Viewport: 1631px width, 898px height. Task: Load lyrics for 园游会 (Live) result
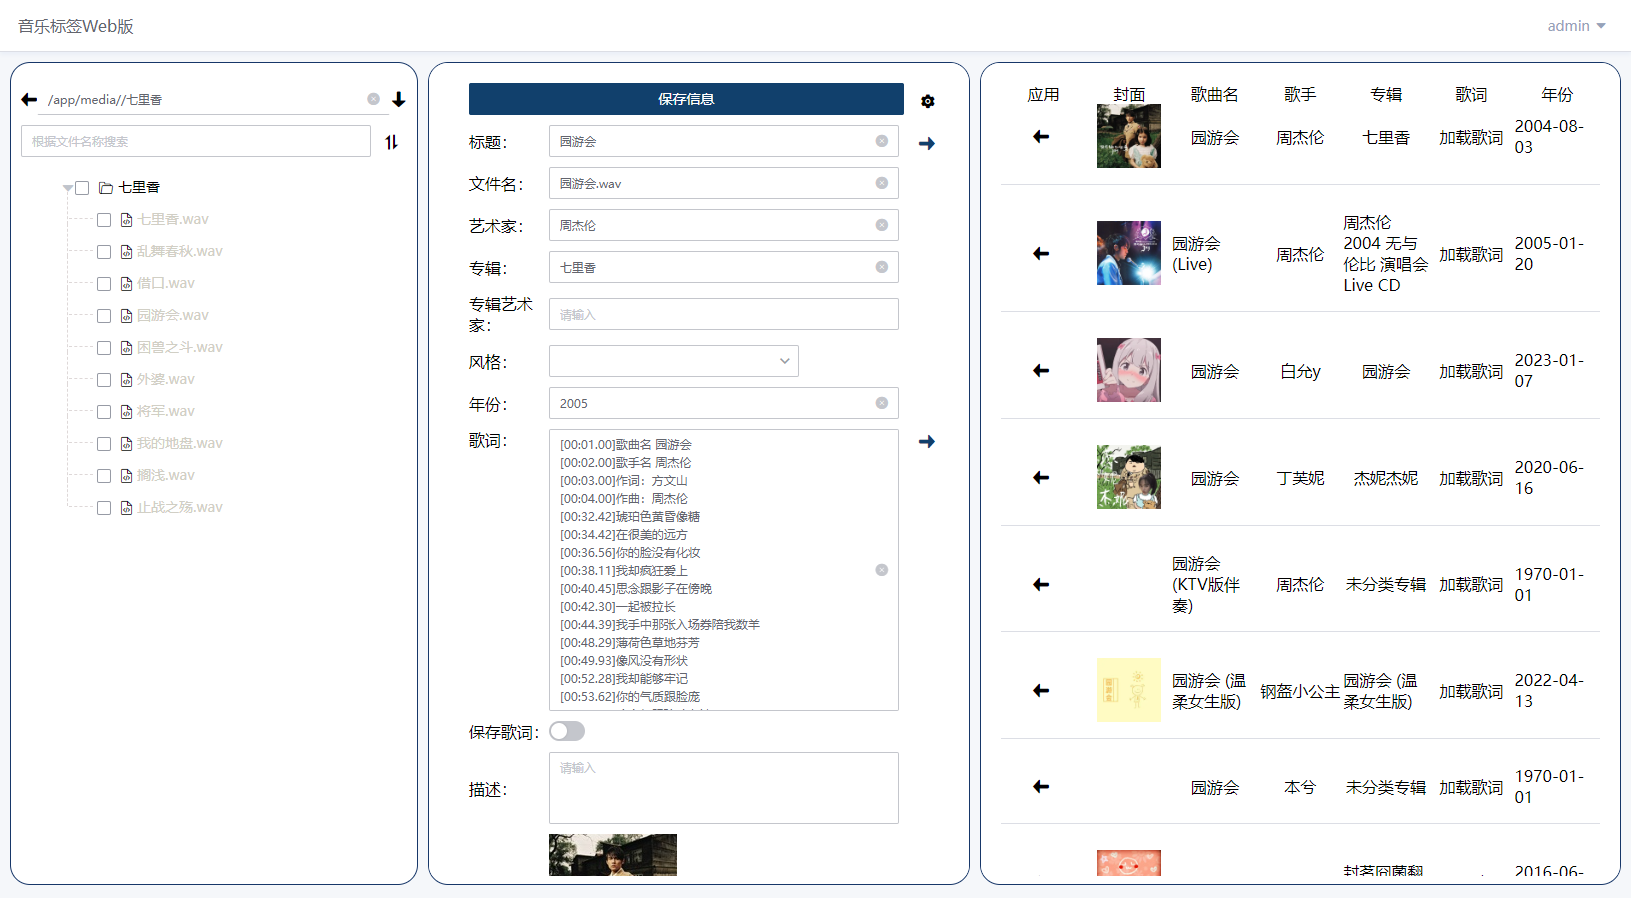point(1471,254)
